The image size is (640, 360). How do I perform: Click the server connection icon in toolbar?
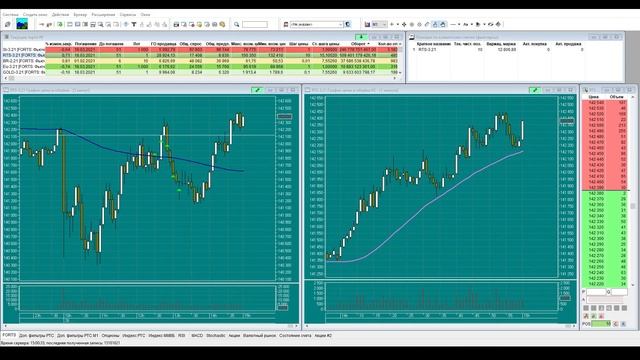click(x=7, y=24)
